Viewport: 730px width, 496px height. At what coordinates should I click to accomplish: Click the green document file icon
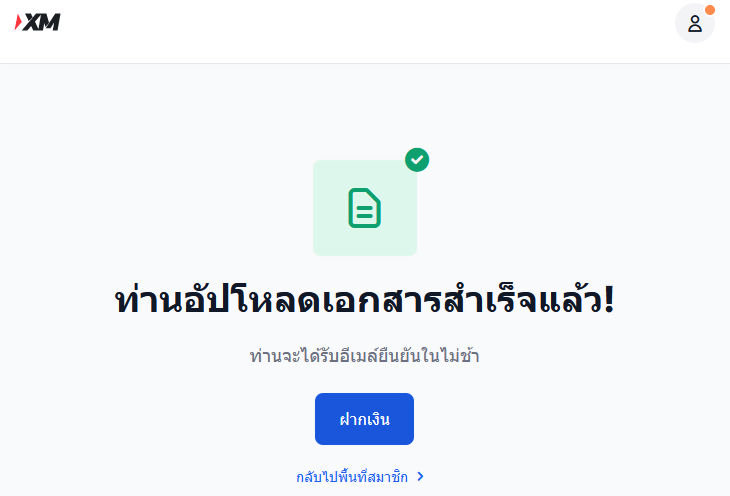(x=365, y=208)
